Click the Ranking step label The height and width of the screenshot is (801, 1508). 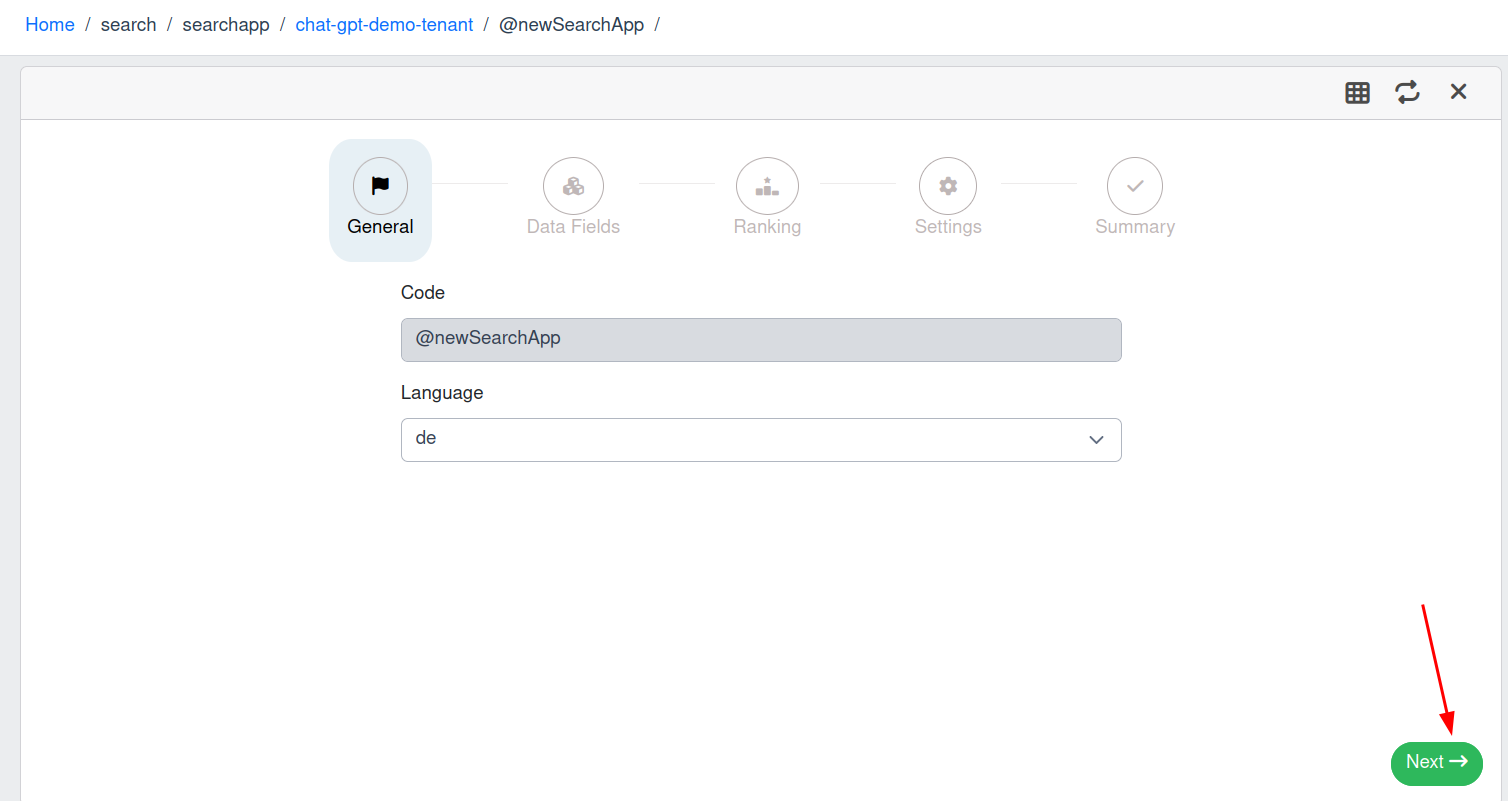(x=767, y=227)
